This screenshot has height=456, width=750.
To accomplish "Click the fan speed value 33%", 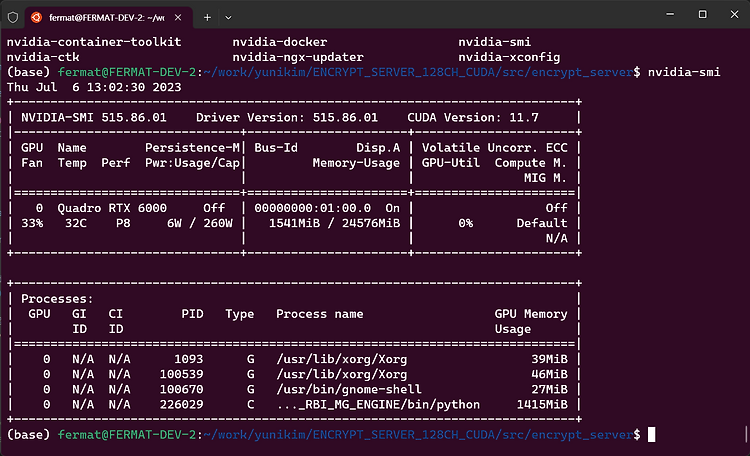I will [32, 223].
